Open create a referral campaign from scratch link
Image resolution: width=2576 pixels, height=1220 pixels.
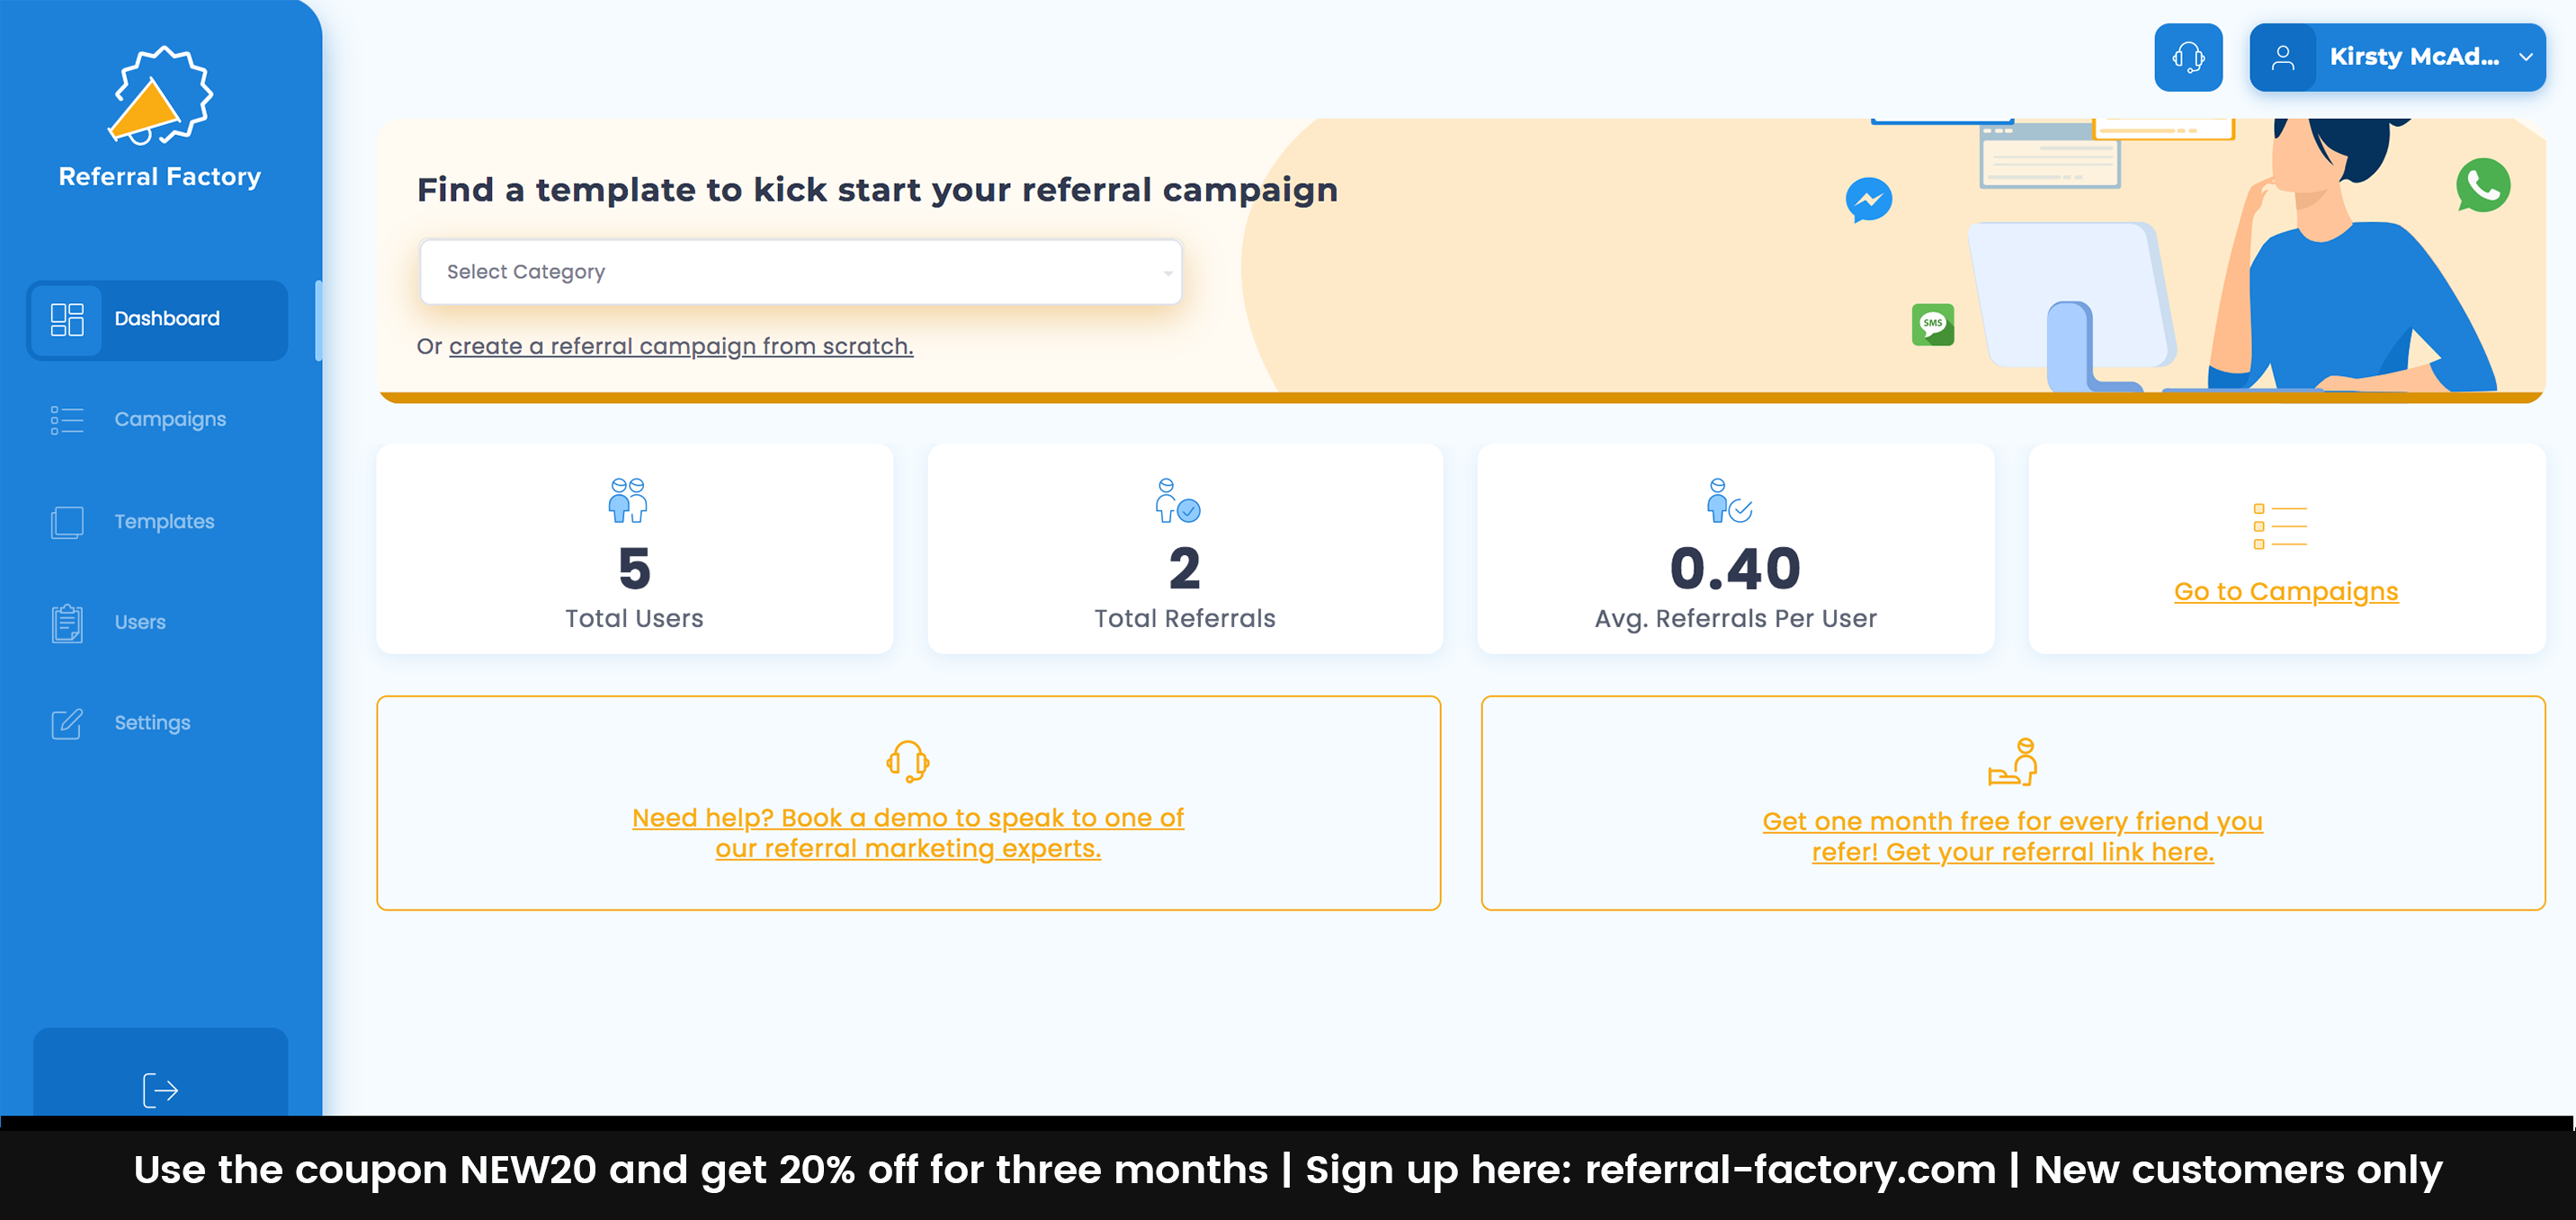coord(681,346)
